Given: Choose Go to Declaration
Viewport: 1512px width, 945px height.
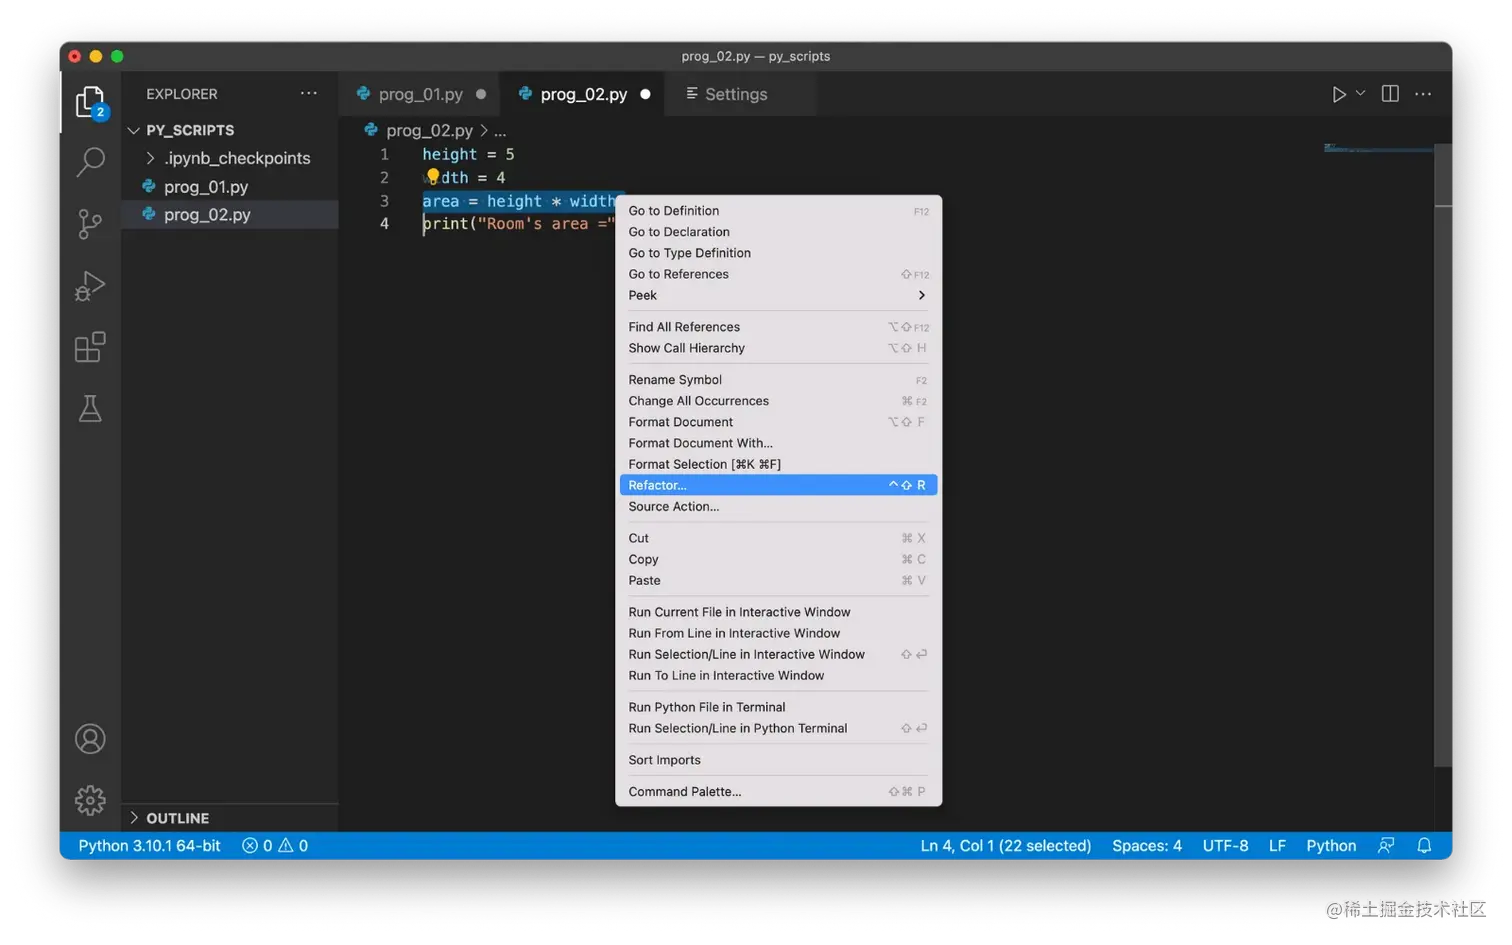Looking at the screenshot, I should [778, 232].
